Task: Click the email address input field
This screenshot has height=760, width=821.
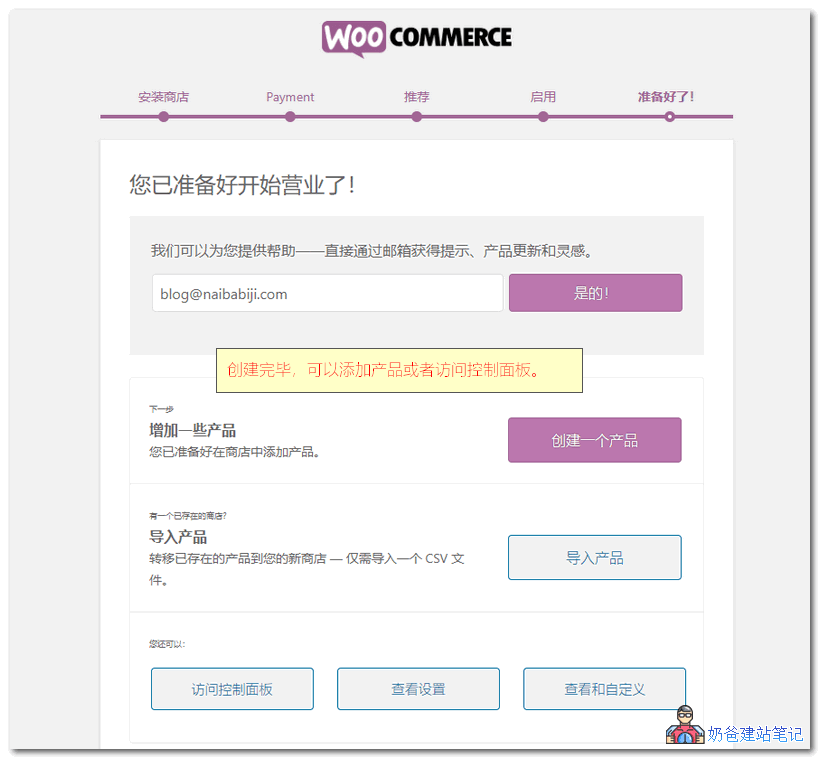Action: coord(326,292)
